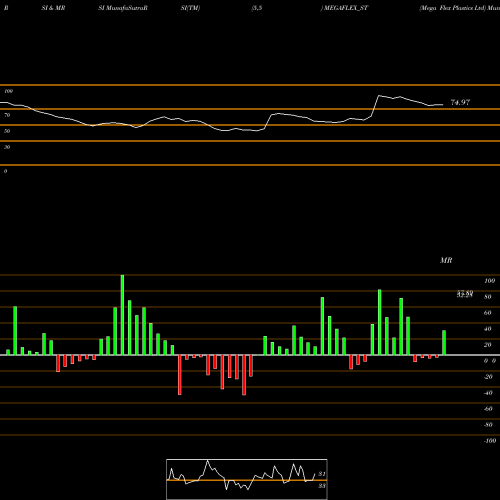Screen dimensions: 500x500
Task: Click the RSI line's sharp rise before 74.97
Action: (375, 106)
